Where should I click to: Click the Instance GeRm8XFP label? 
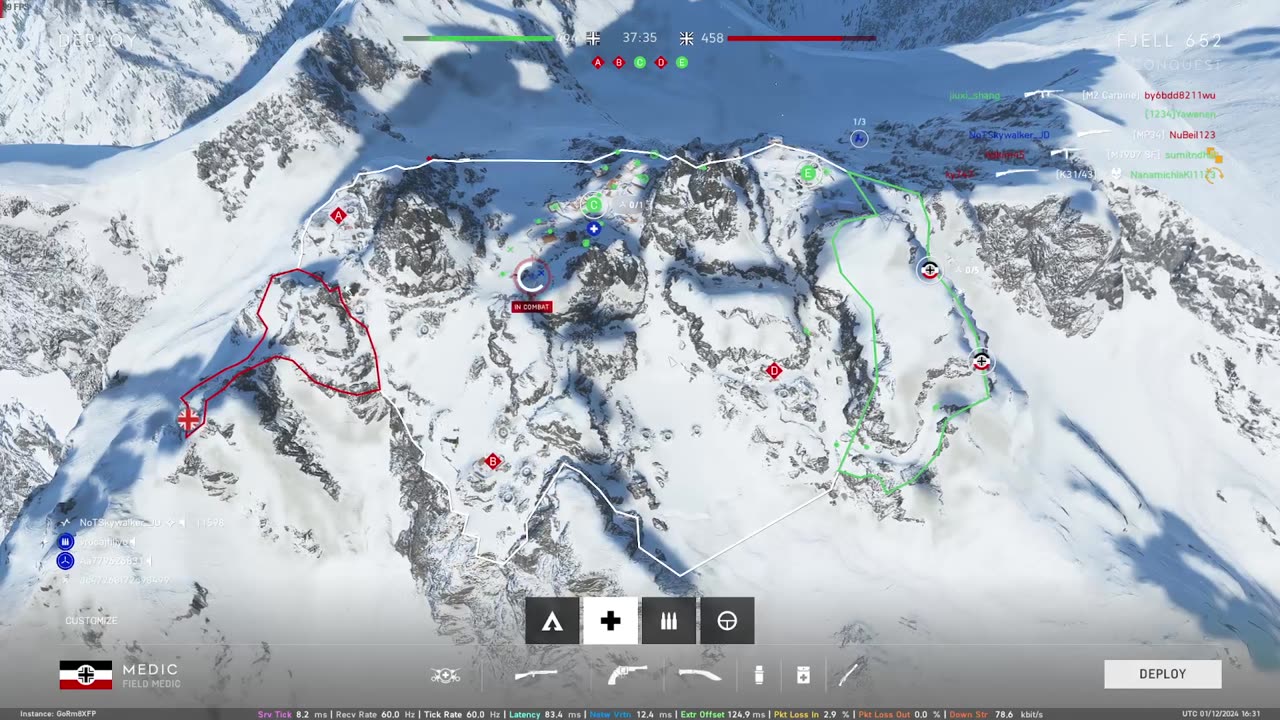point(58,714)
